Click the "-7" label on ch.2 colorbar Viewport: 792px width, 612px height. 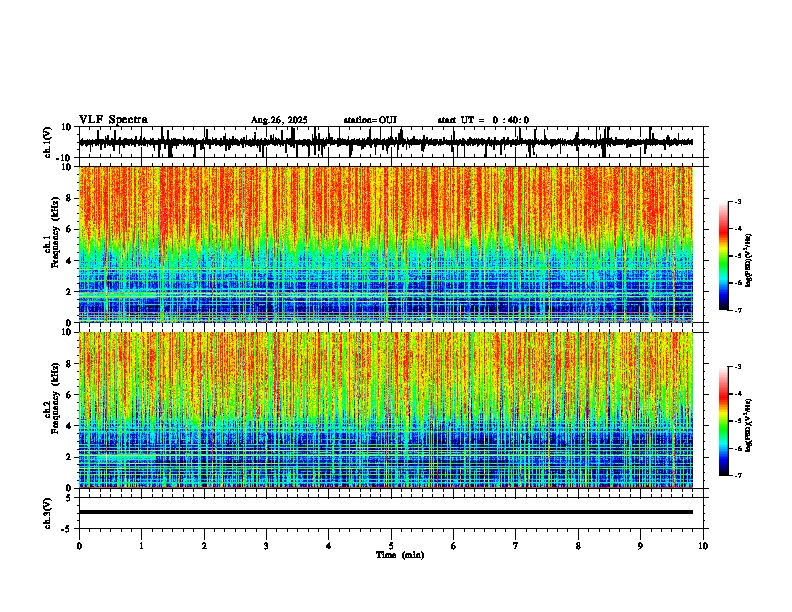click(737, 475)
